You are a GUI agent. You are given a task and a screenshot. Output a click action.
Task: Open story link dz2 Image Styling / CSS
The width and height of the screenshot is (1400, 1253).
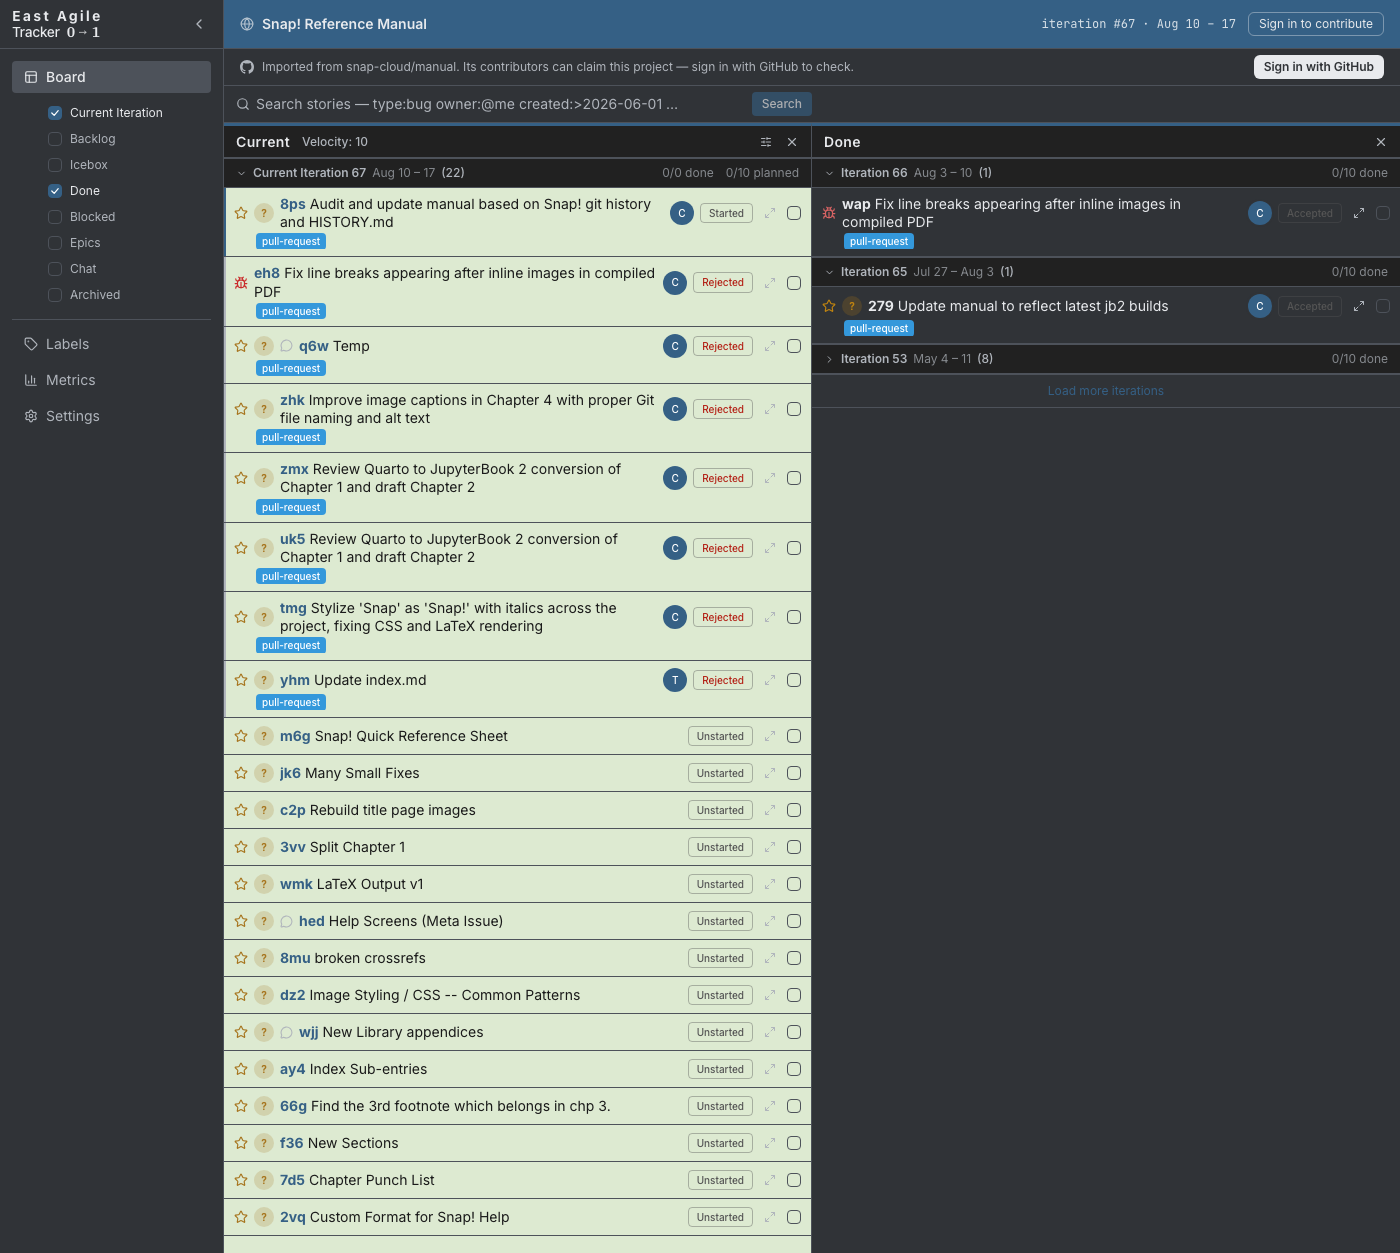[292, 995]
